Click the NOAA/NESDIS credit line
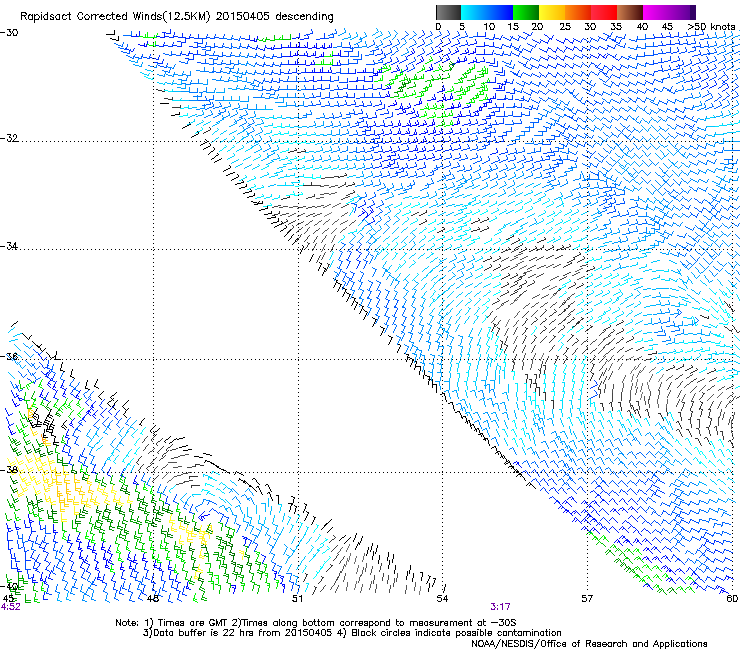This screenshot has width=740, height=650. tap(589, 644)
